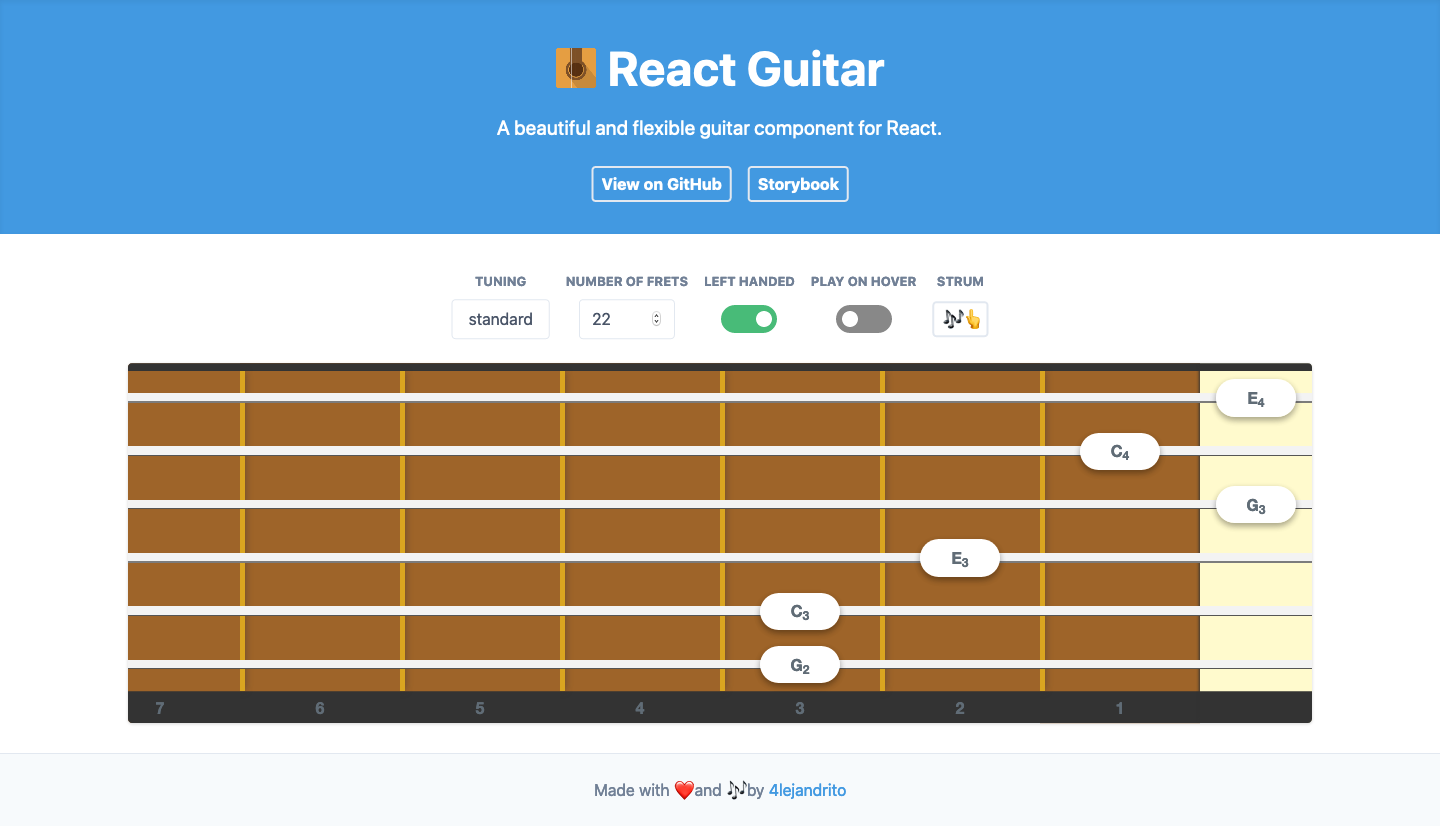Viewport: 1440px width, 826px height.
Task: Click the musical notes emoji in the footer
Action: click(739, 789)
